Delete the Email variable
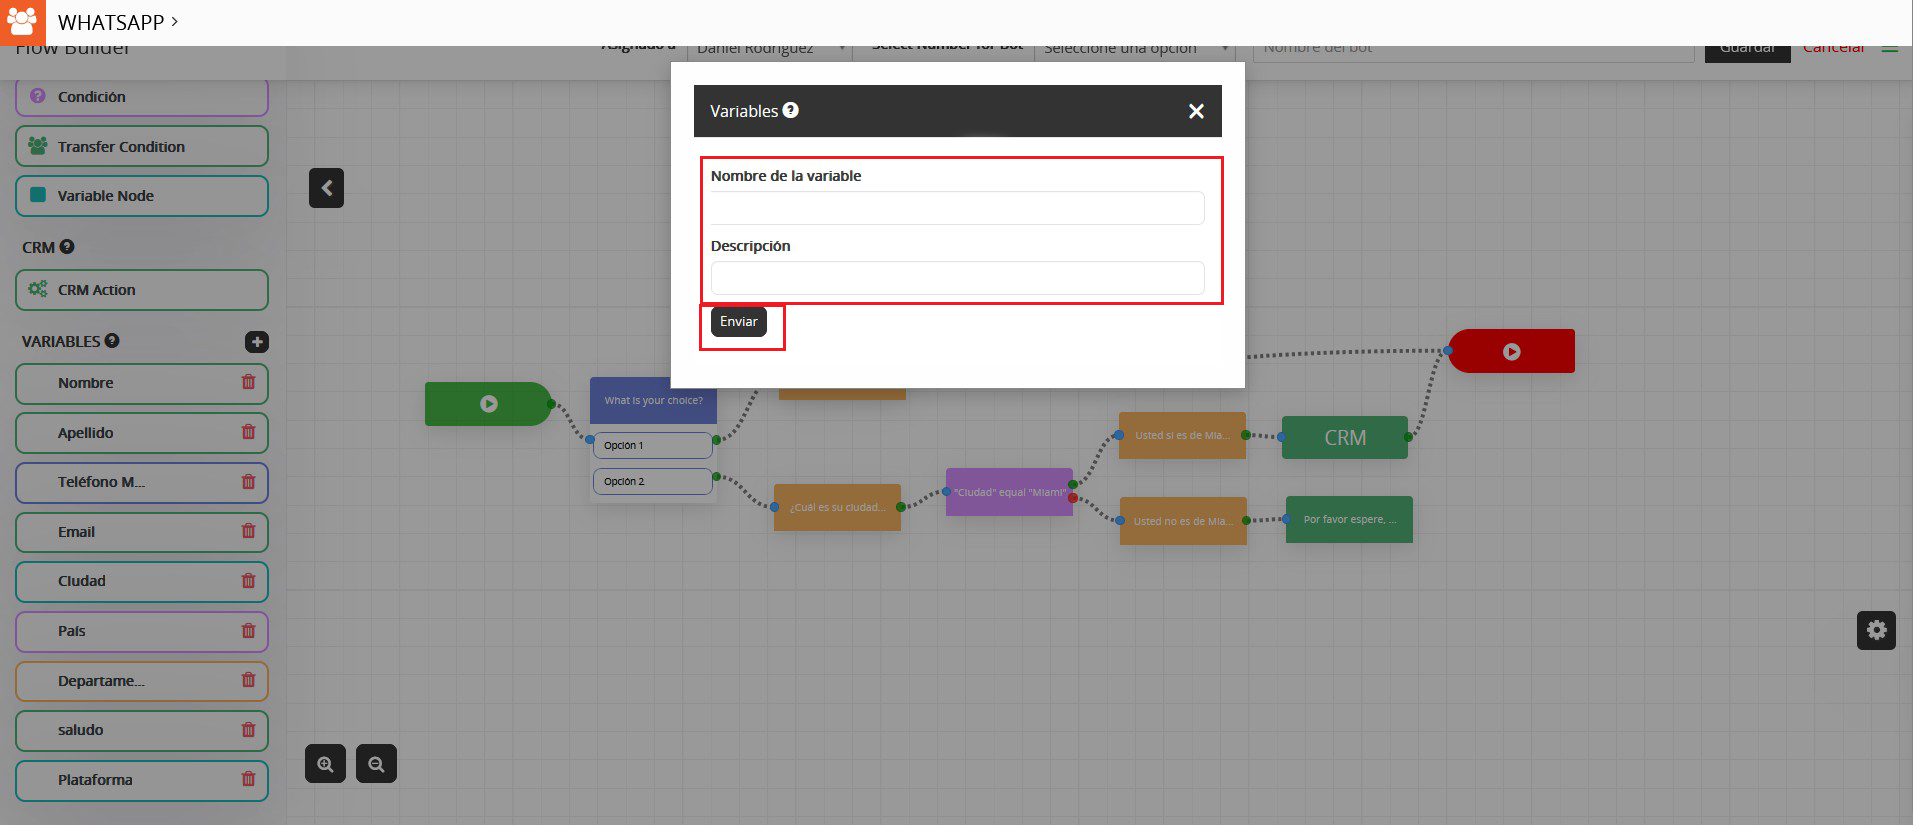The height and width of the screenshot is (825, 1913). (248, 531)
